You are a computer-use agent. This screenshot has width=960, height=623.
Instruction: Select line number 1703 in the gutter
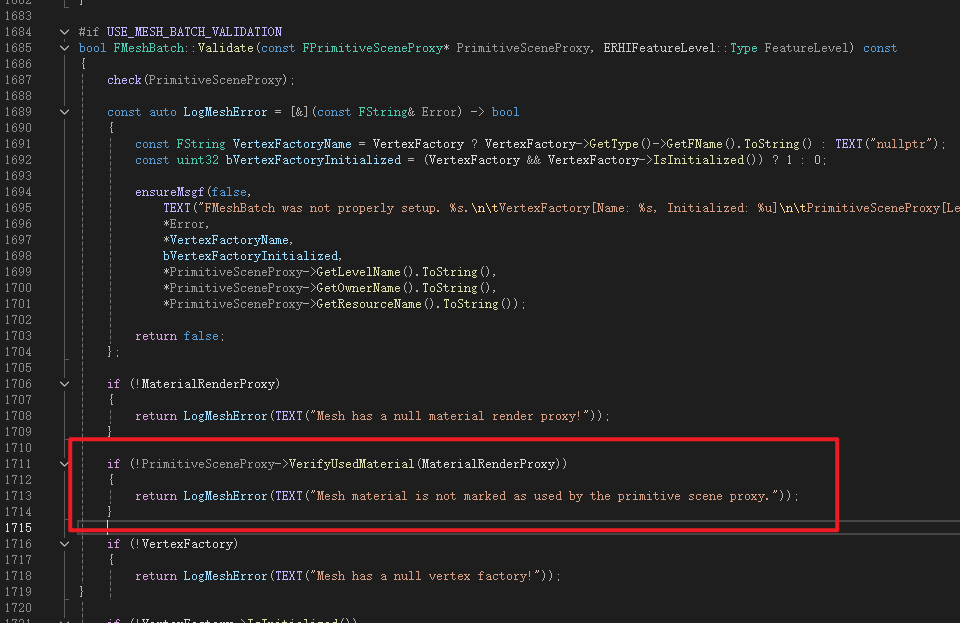click(x=18, y=336)
